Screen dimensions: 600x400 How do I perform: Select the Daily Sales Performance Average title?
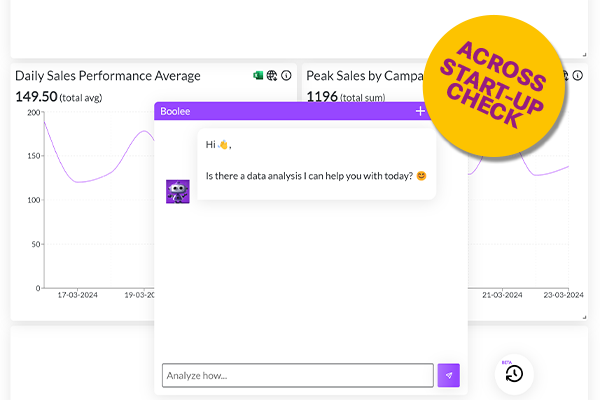(108, 76)
